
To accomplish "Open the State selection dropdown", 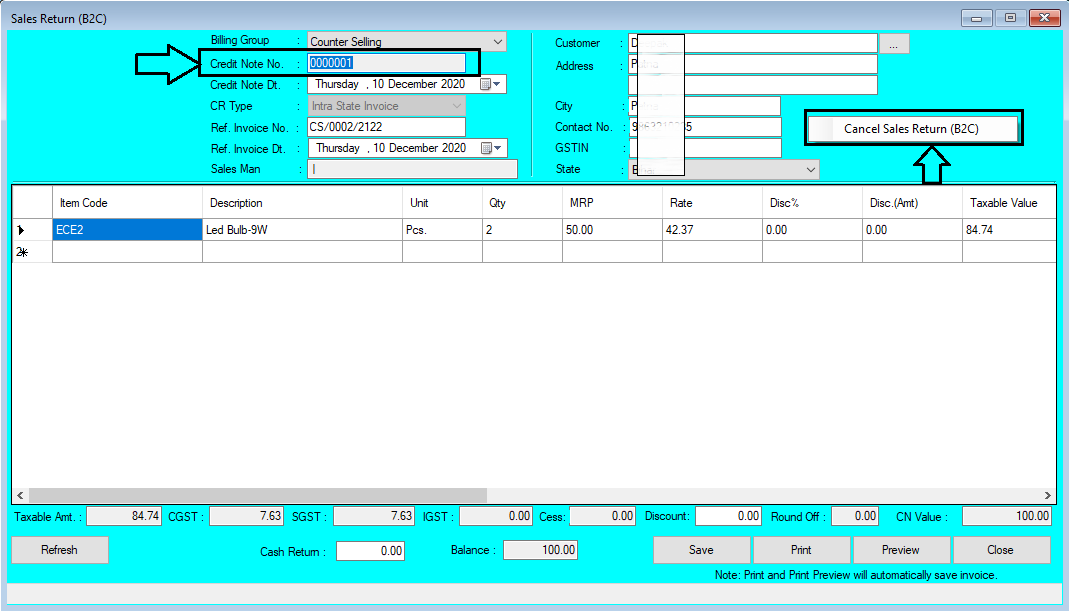I will click(809, 169).
